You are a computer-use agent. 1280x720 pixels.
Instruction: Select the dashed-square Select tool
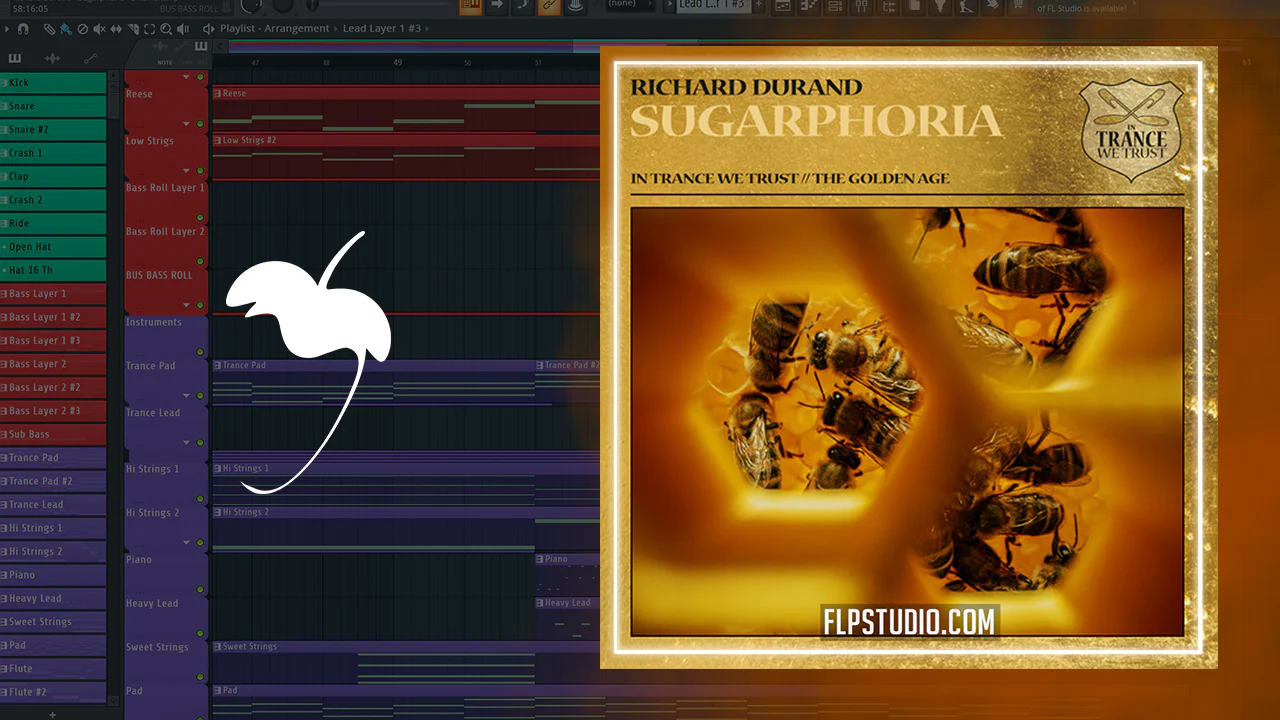150,29
